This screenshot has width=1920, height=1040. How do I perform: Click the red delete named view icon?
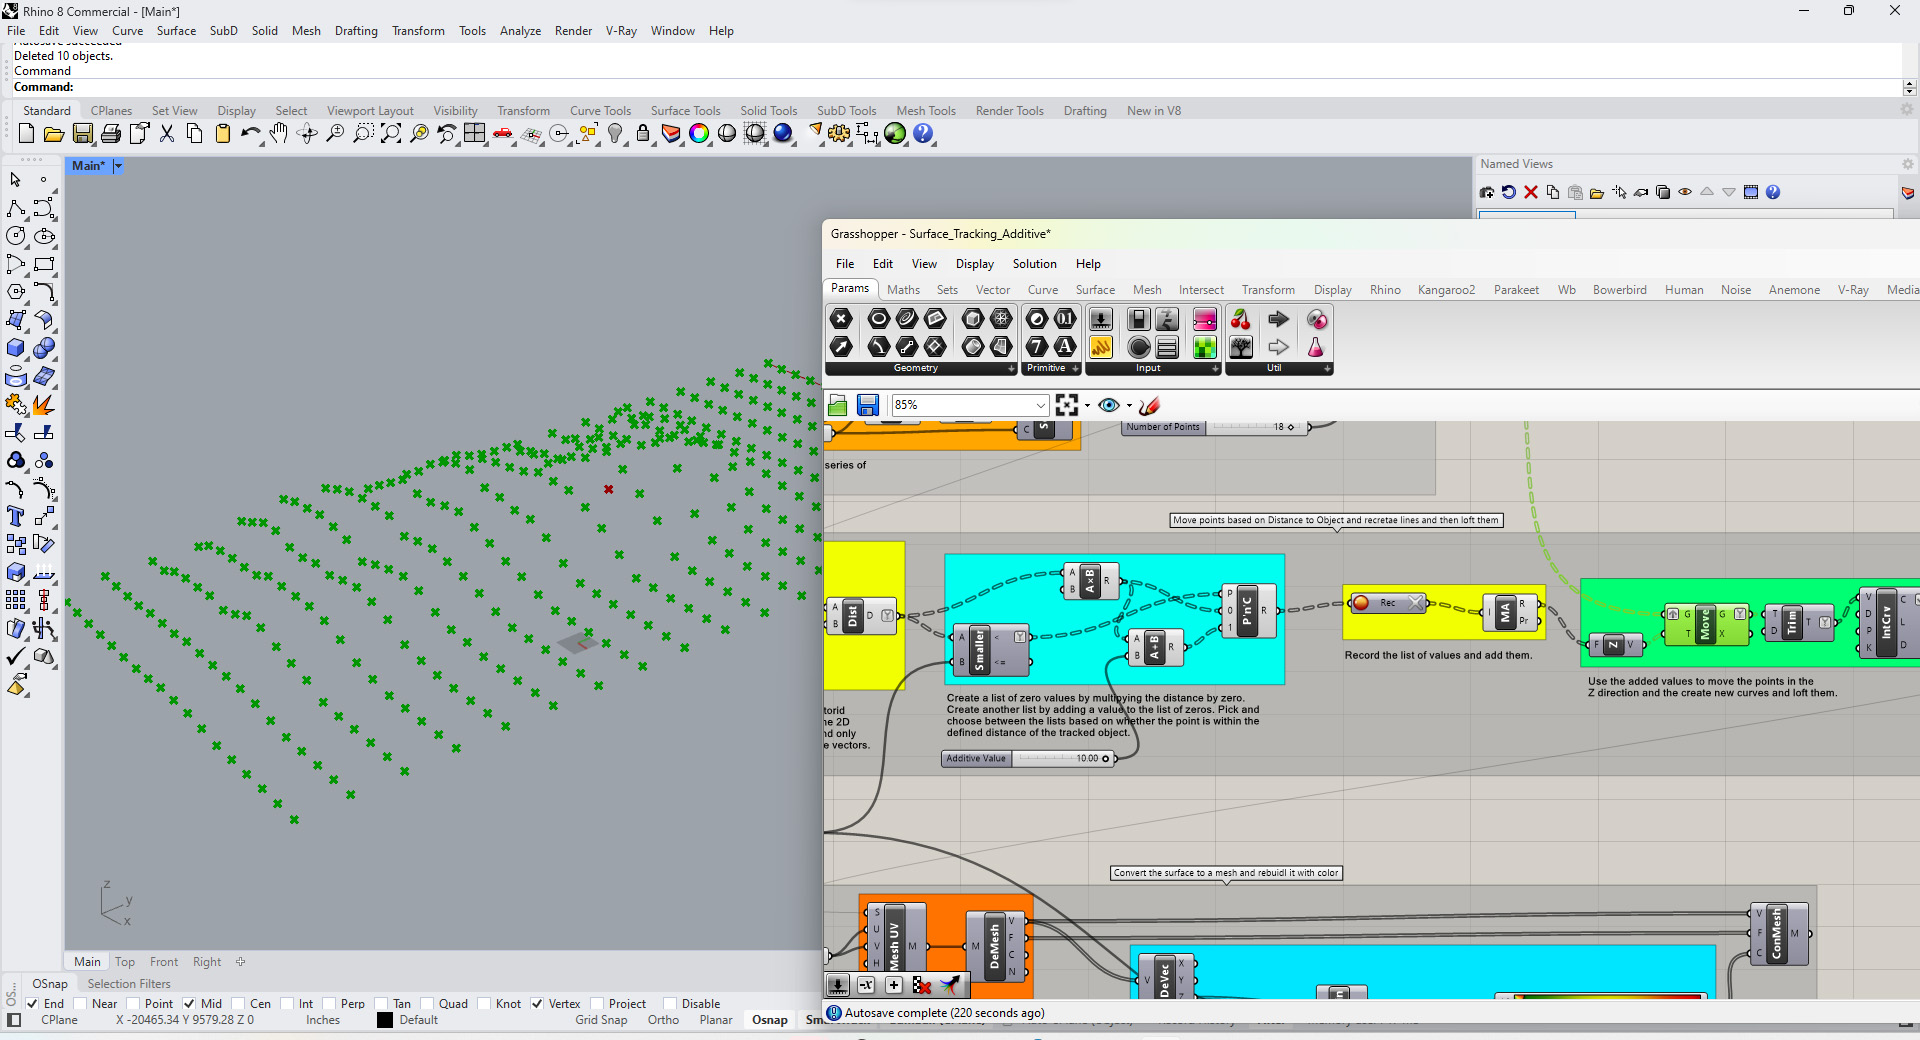point(1530,193)
